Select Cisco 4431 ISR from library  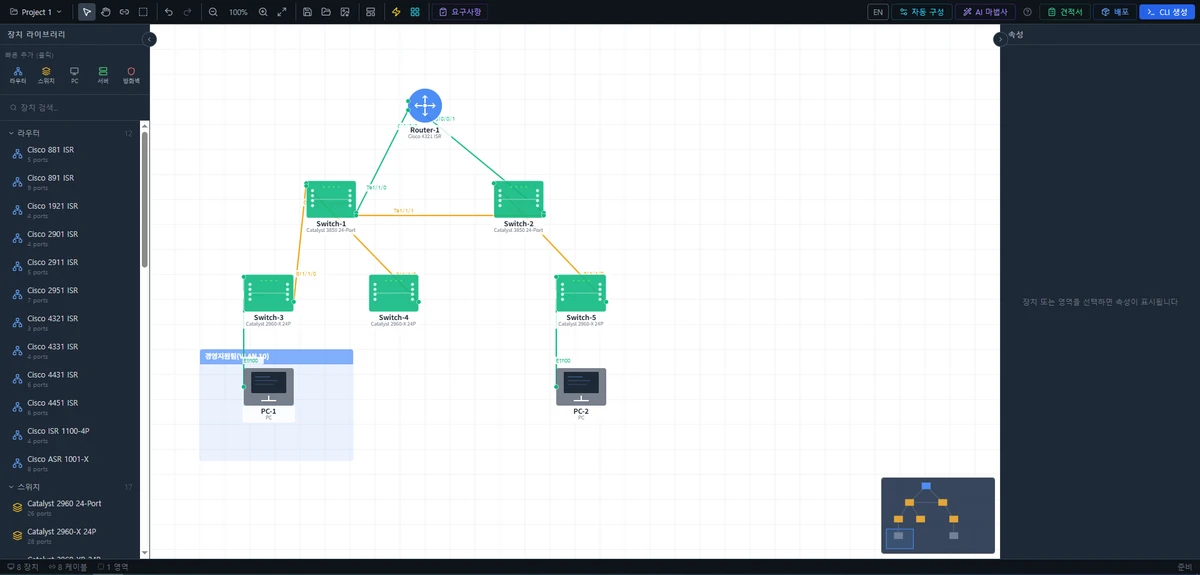point(70,379)
